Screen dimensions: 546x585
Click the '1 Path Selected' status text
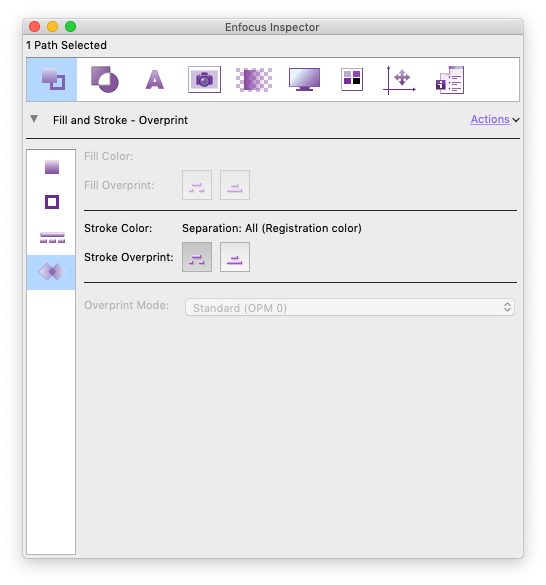66,45
